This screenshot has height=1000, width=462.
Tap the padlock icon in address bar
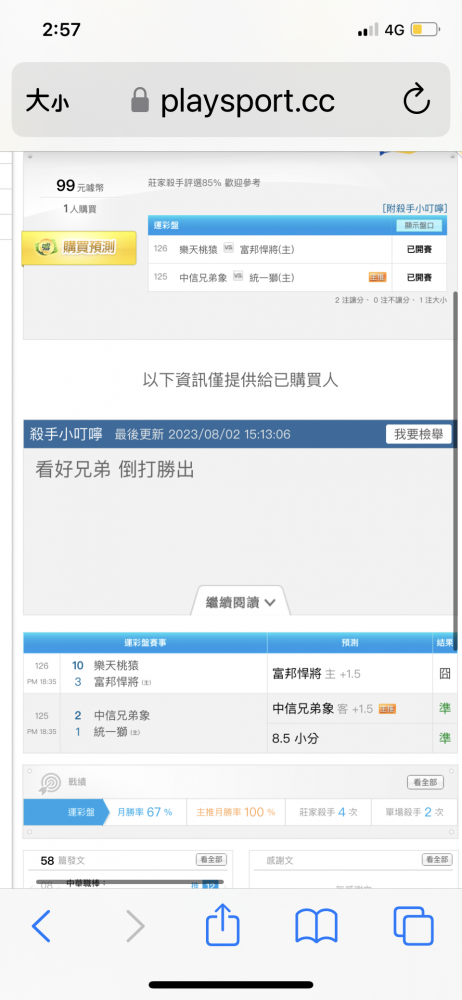[x=140, y=101]
